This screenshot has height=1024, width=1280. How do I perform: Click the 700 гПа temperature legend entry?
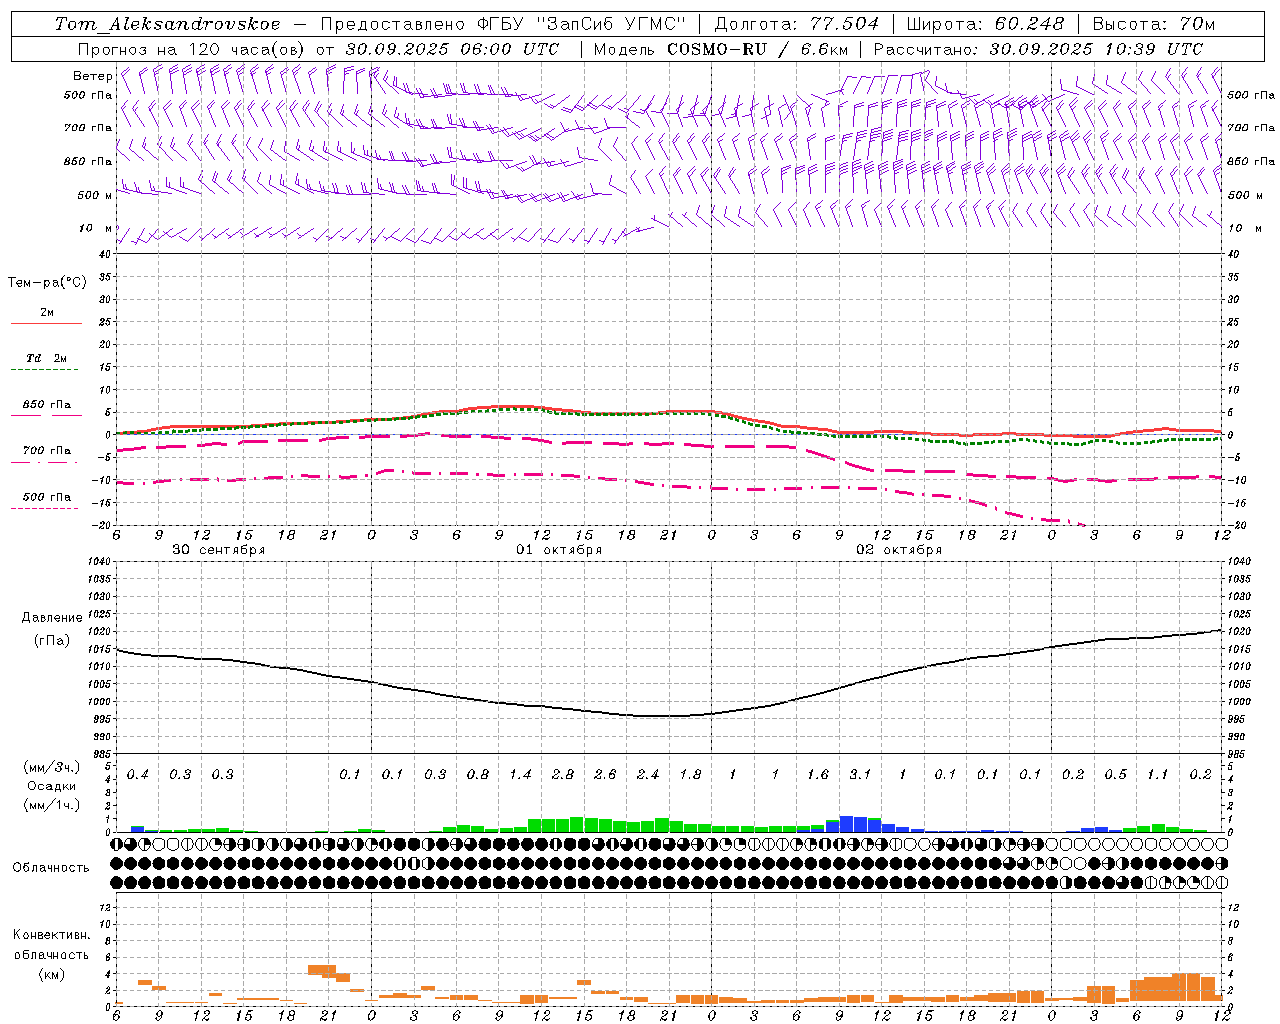(x=47, y=451)
